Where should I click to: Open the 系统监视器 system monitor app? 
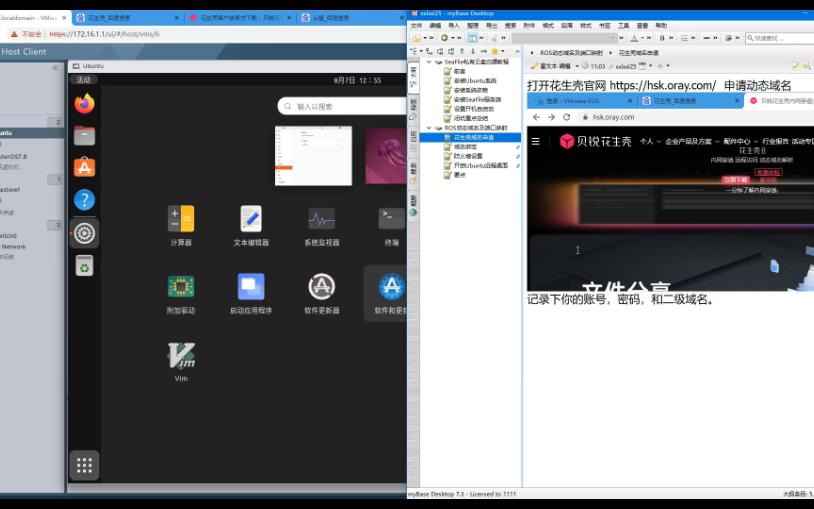(x=322, y=225)
